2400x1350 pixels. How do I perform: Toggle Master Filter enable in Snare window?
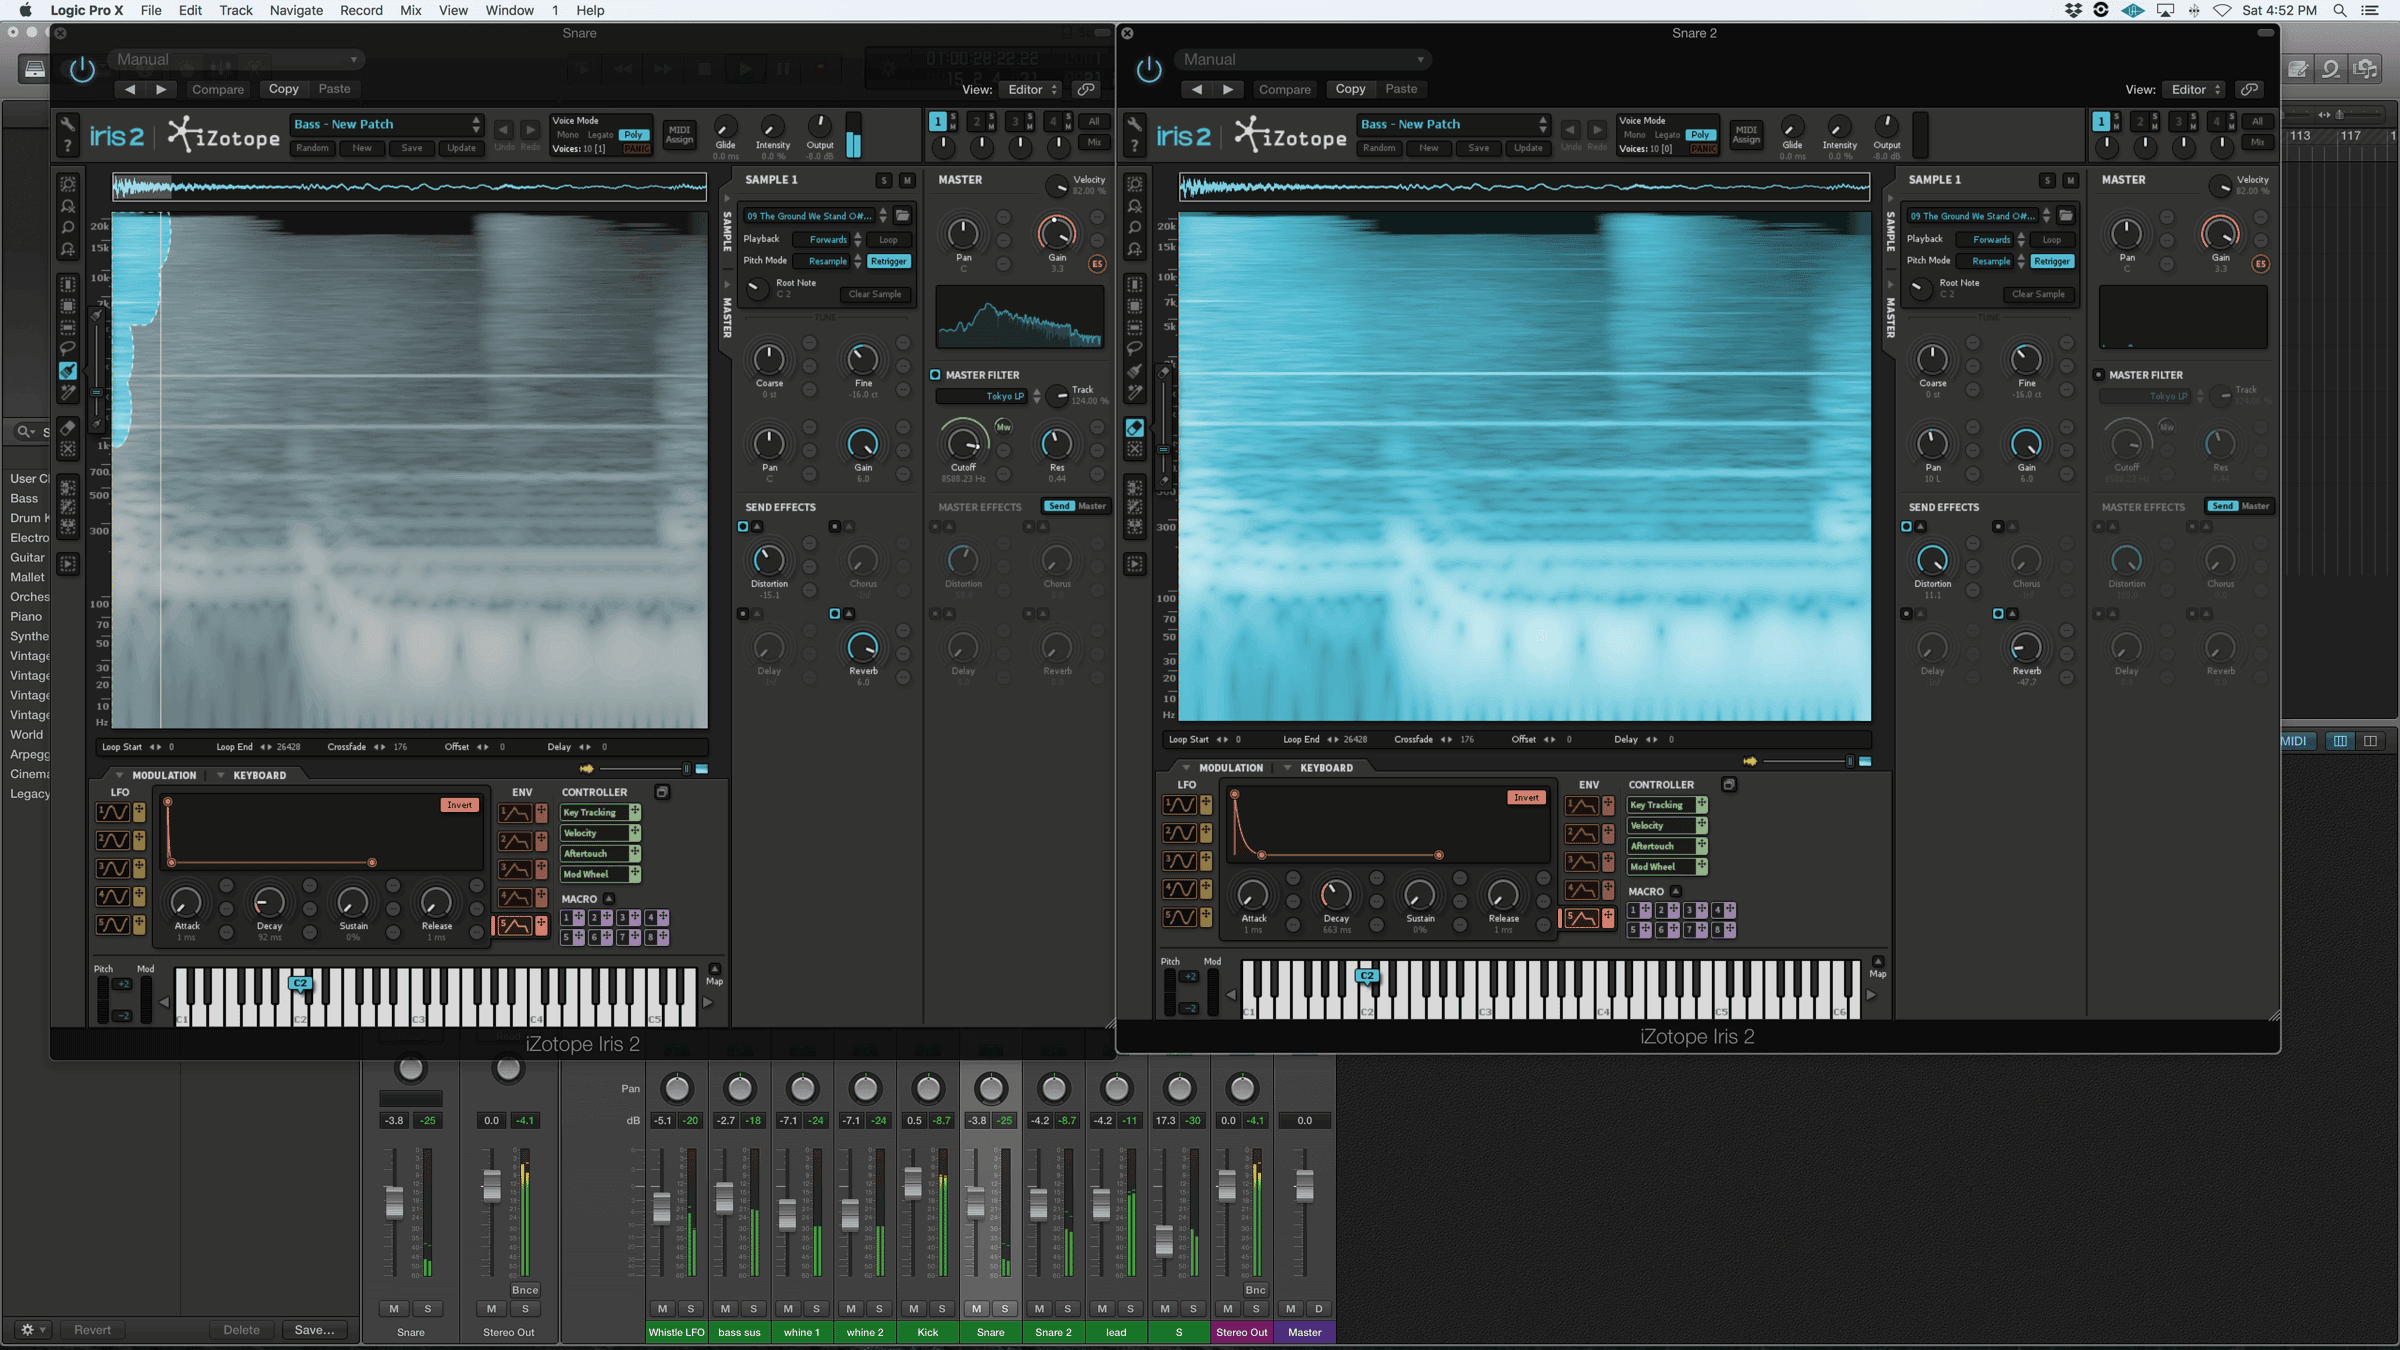point(935,375)
